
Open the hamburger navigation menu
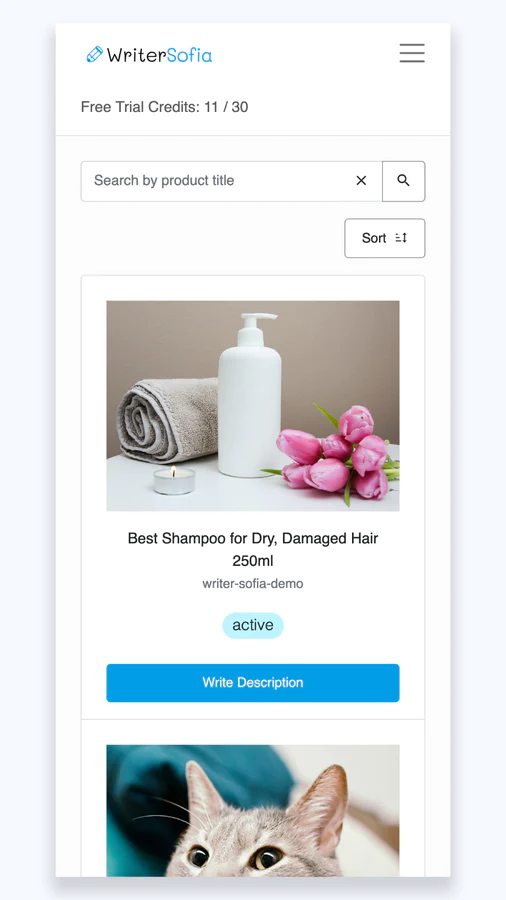(x=412, y=53)
